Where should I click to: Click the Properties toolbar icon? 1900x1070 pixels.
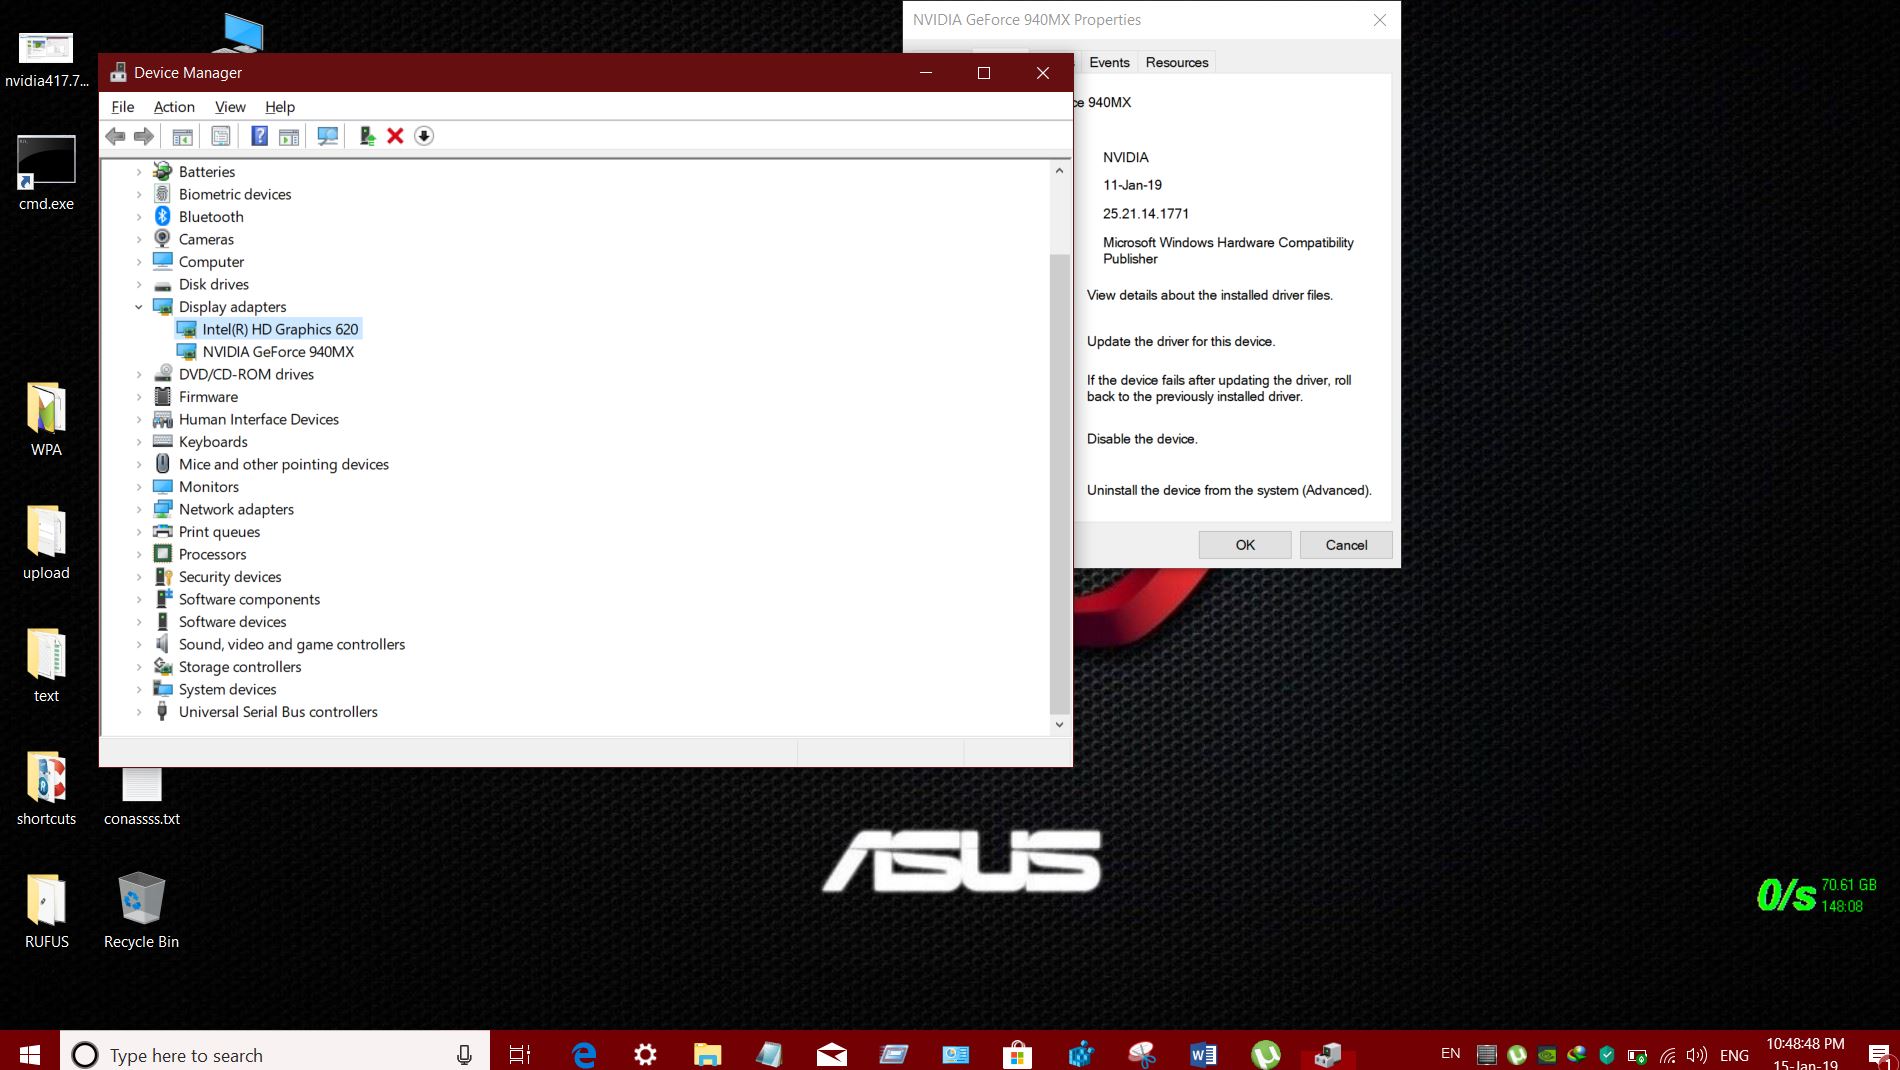pos(221,136)
